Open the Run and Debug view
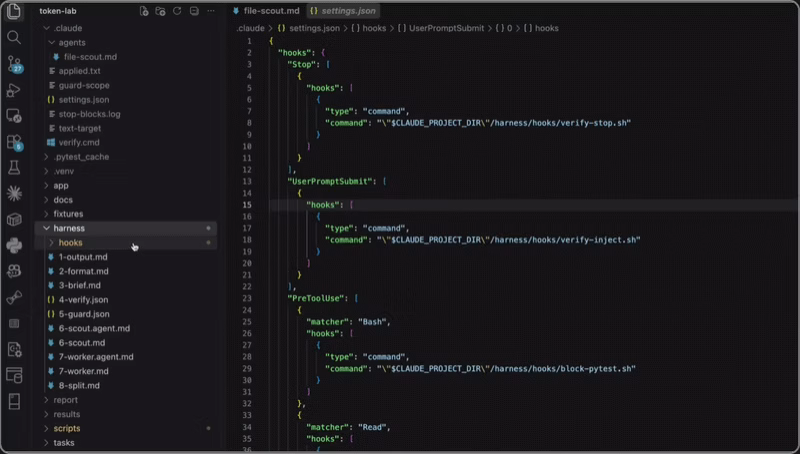The height and width of the screenshot is (454, 800). (14, 90)
